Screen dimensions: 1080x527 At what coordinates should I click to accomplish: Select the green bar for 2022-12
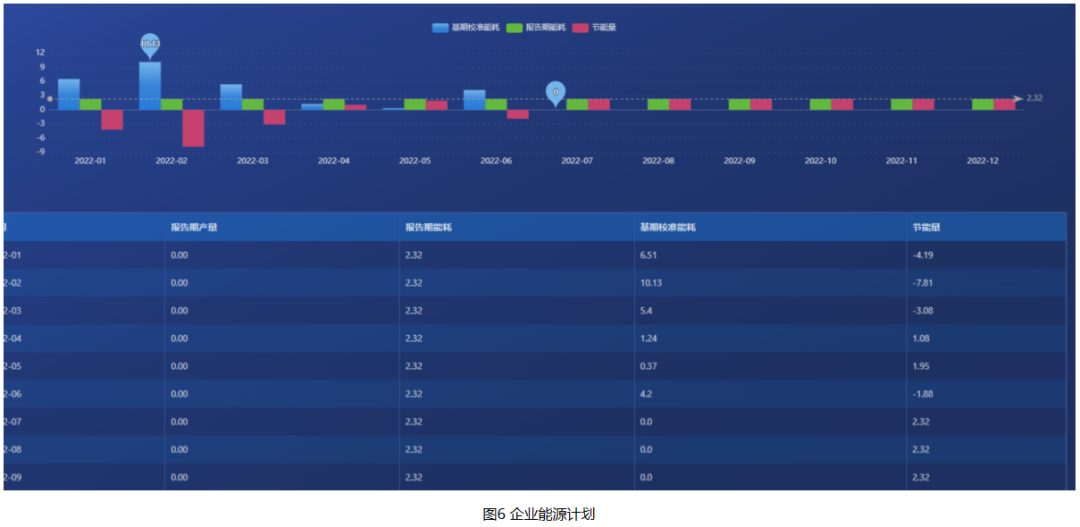(983, 104)
